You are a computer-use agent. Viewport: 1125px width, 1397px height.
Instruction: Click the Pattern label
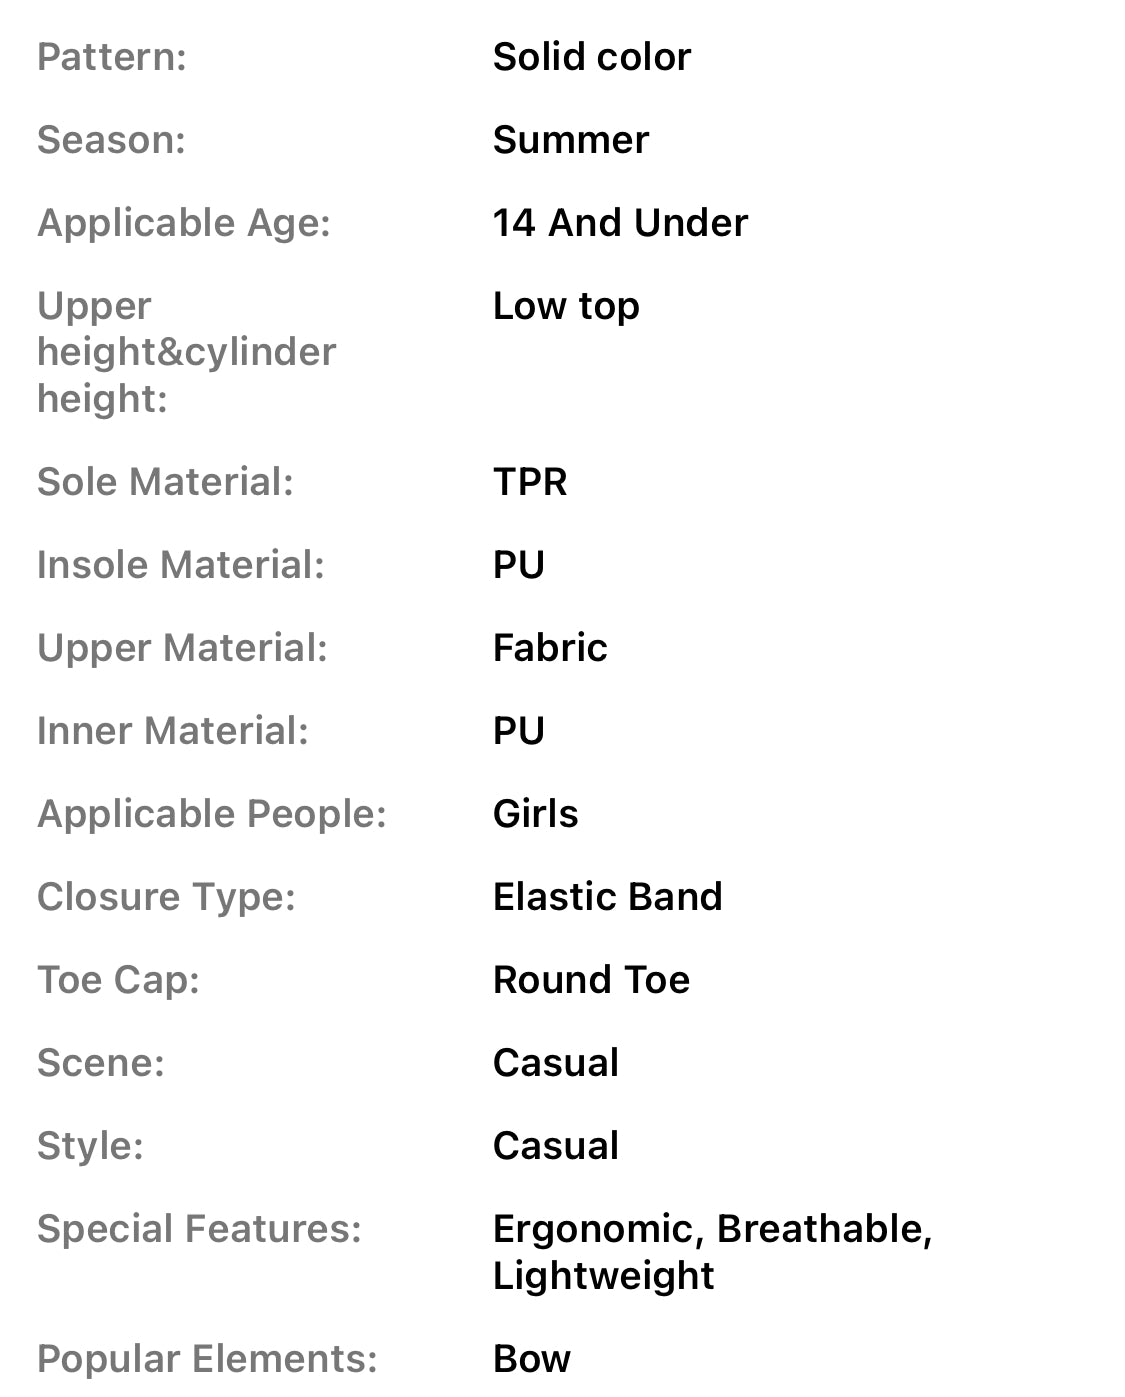coord(112,57)
